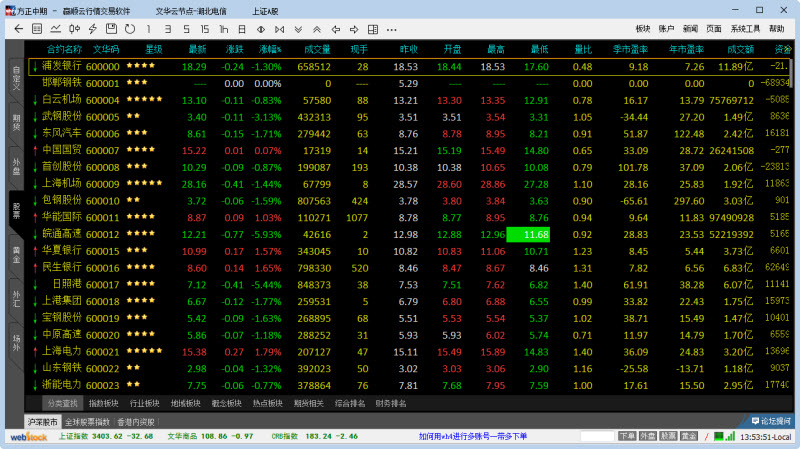Click the back arrow toolbar icon

point(19,29)
